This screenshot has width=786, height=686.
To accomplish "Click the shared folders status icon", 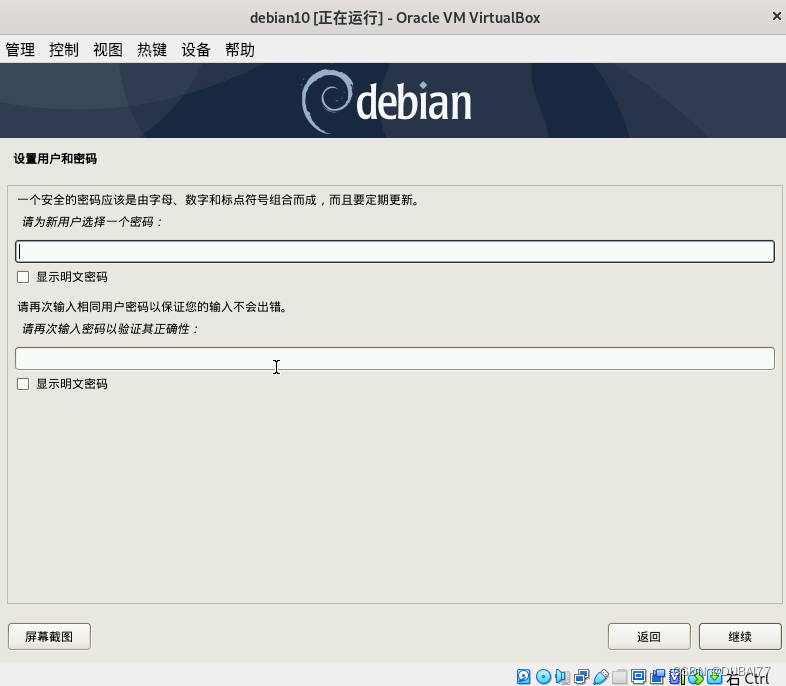I will click(620, 676).
